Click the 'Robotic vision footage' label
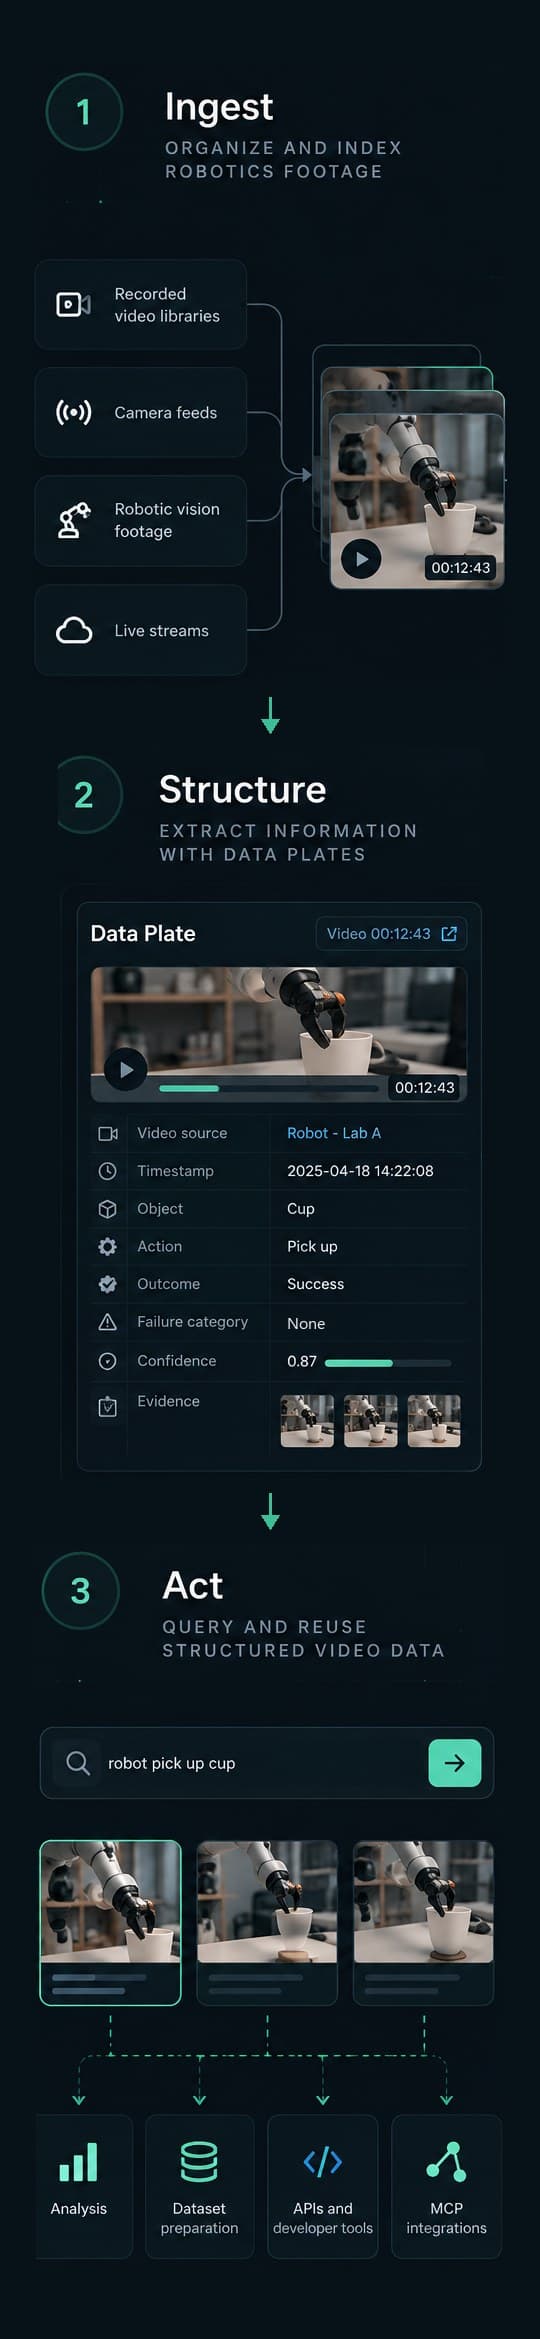The width and height of the screenshot is (540, 2339). point(167,520)
